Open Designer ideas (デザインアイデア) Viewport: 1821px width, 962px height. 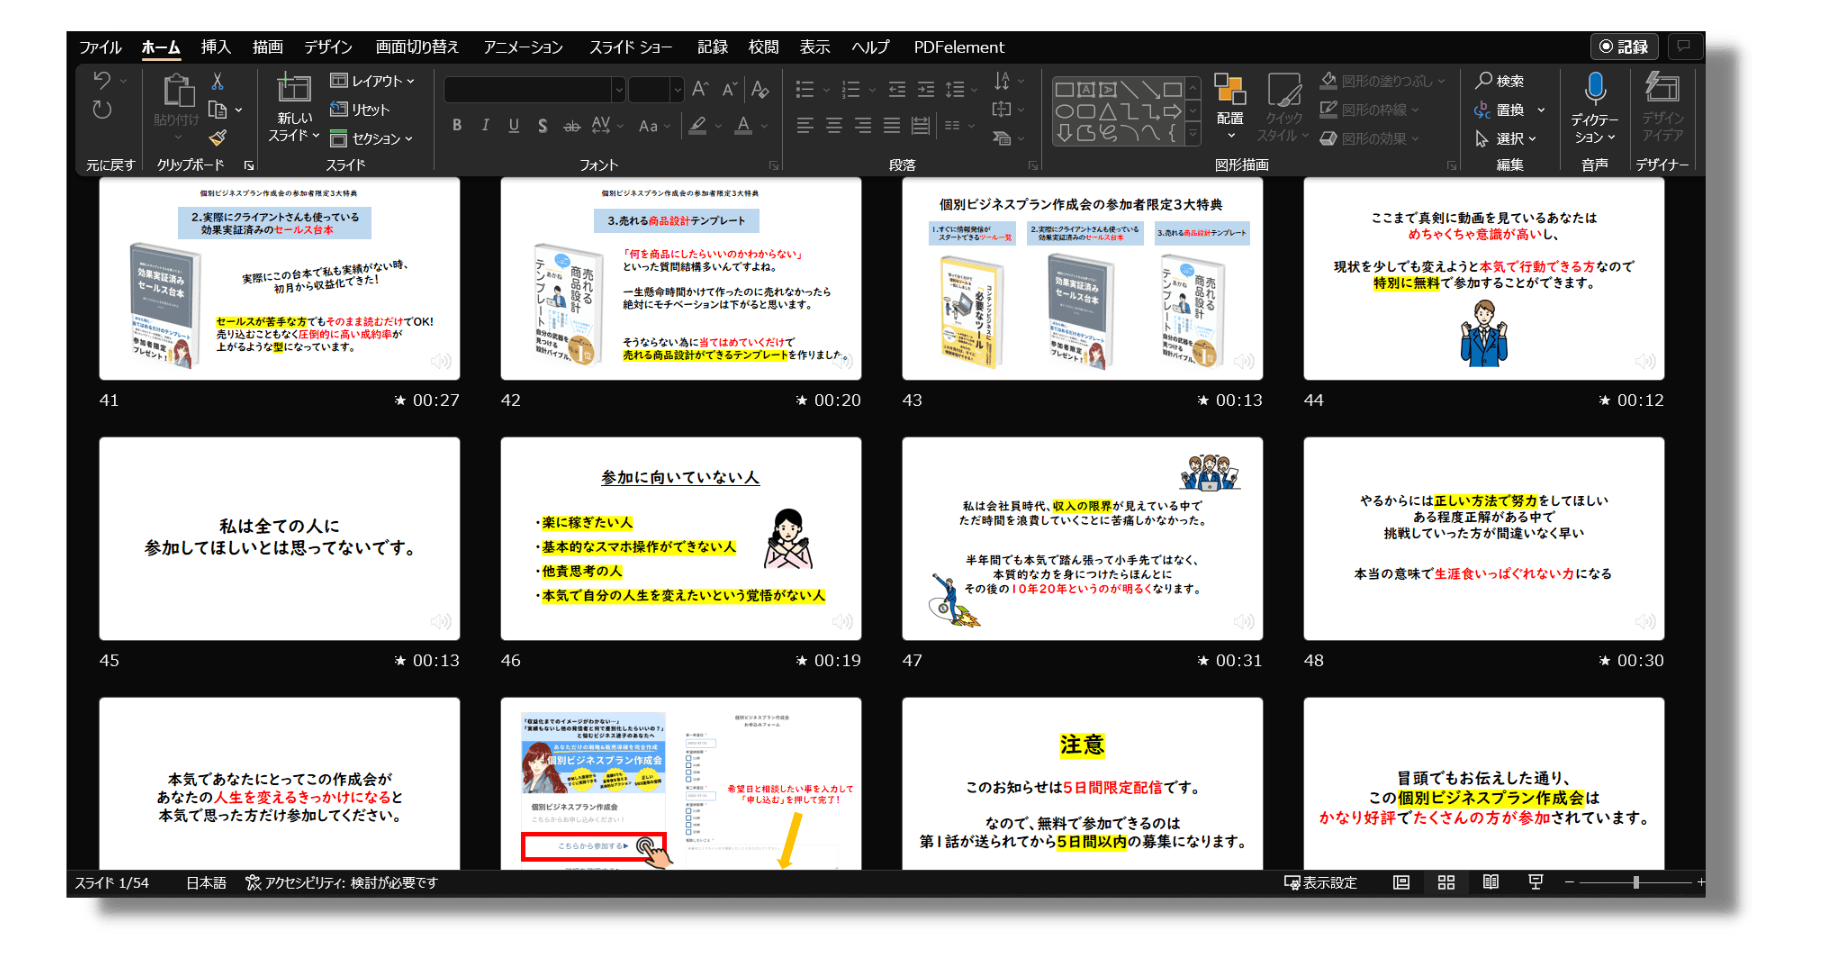coord(1662,107)
